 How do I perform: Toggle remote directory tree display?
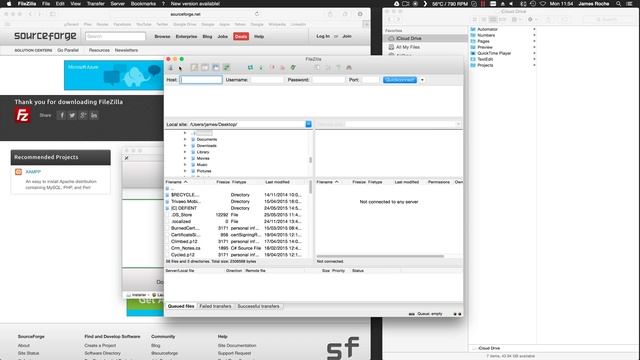(x=216, y=68)
